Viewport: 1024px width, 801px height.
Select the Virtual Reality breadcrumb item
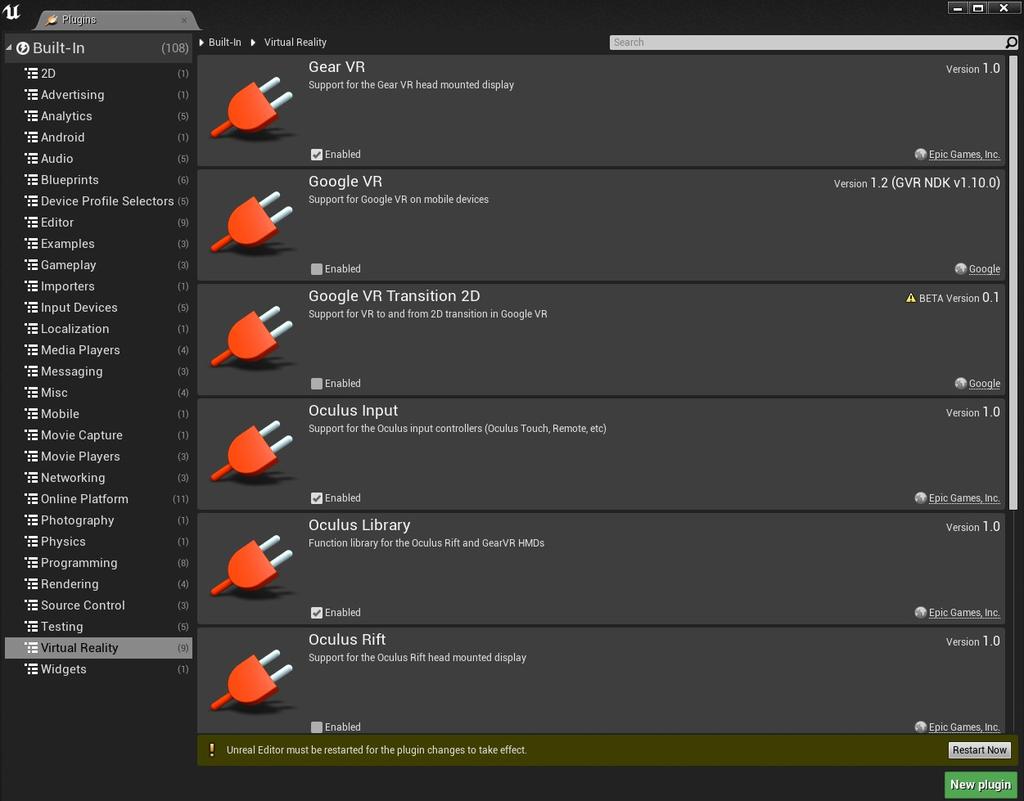click(x=295, y=42)
